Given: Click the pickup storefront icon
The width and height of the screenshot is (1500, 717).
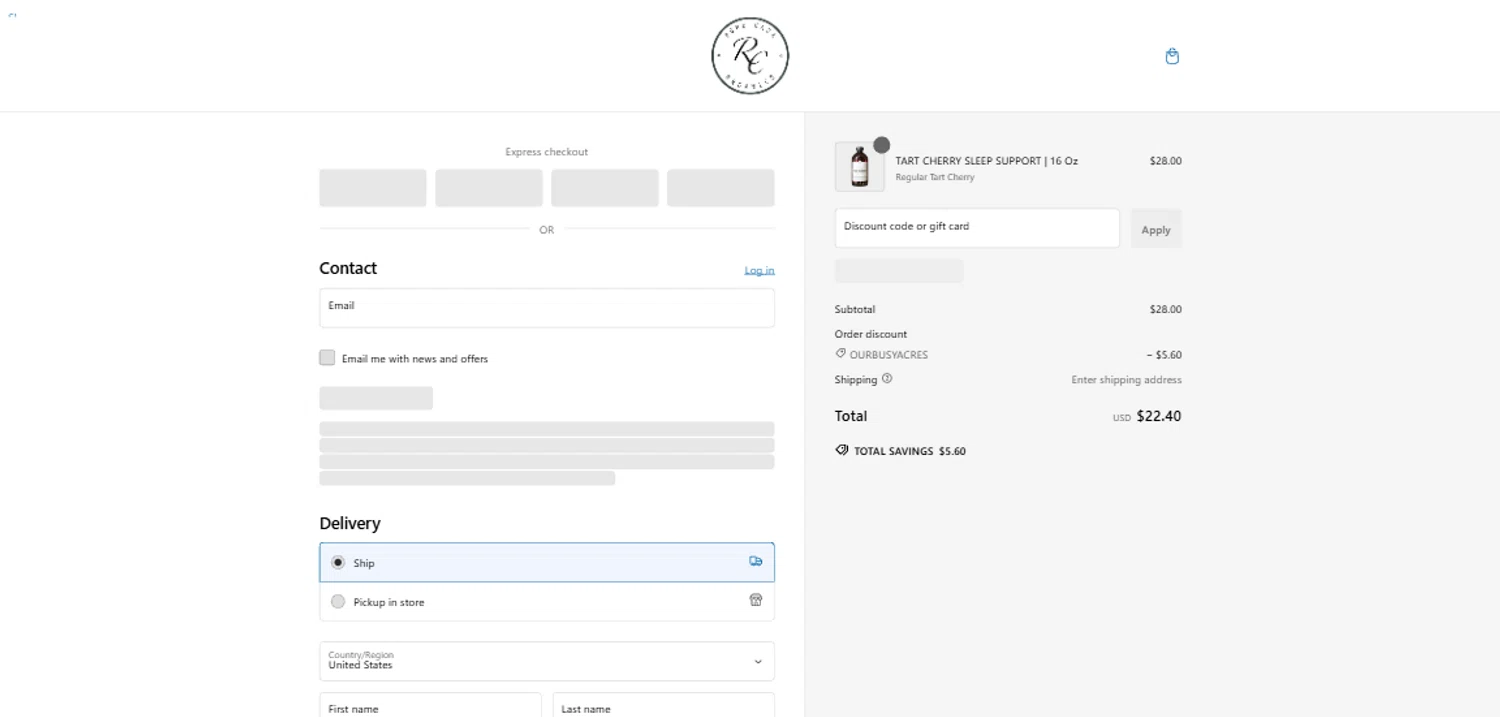Looking at the screenshot, I should click(x=756, y=600).
